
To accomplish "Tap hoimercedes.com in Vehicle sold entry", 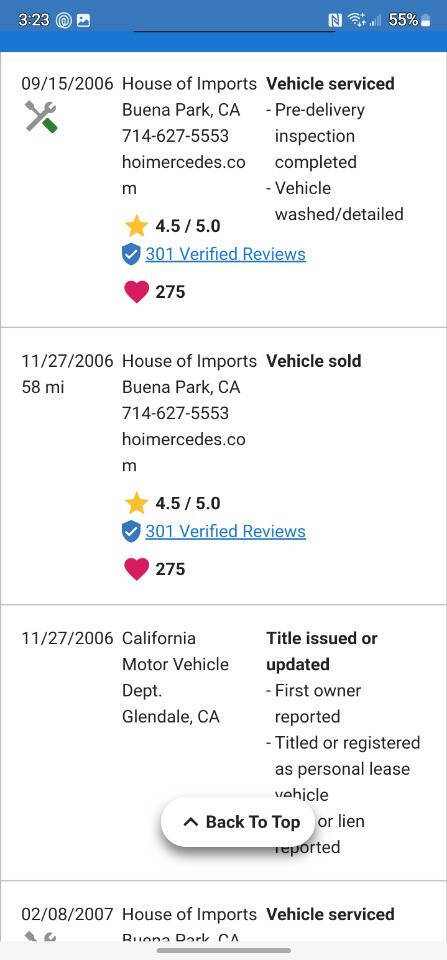I will [184, 452].
